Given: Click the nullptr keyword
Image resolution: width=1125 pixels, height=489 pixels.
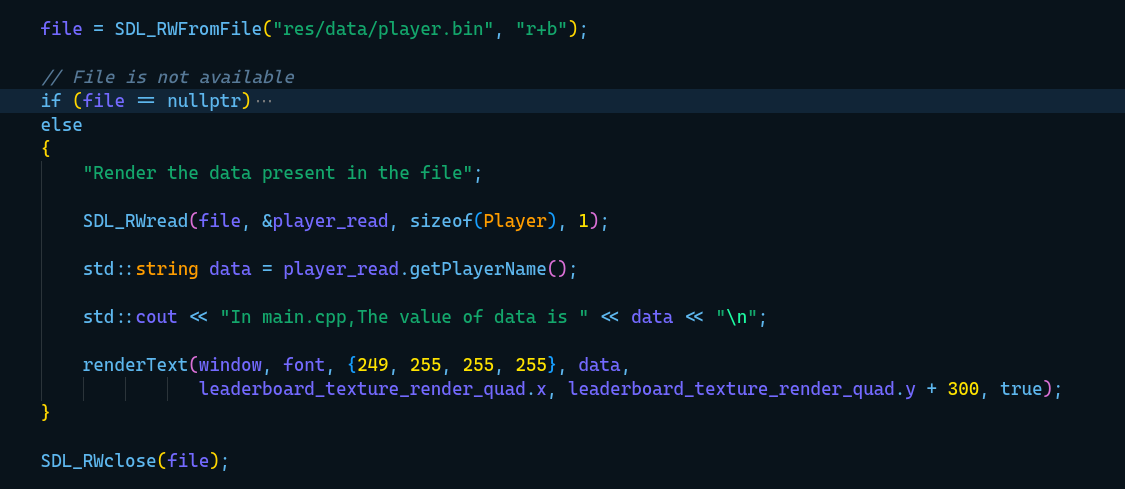Looking at the screenshot, I should click(204, 101).
